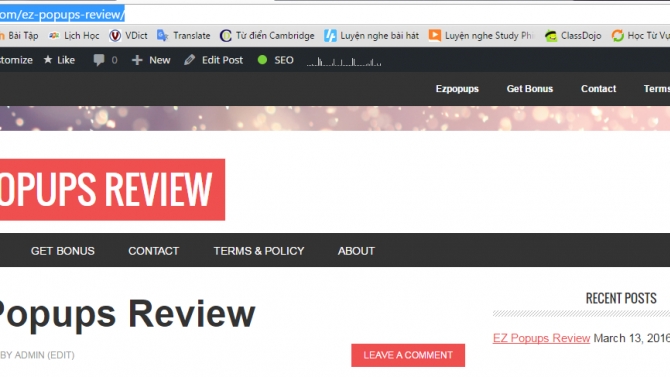
Task: Click the Edit Post label
Action: pos(222,60)
